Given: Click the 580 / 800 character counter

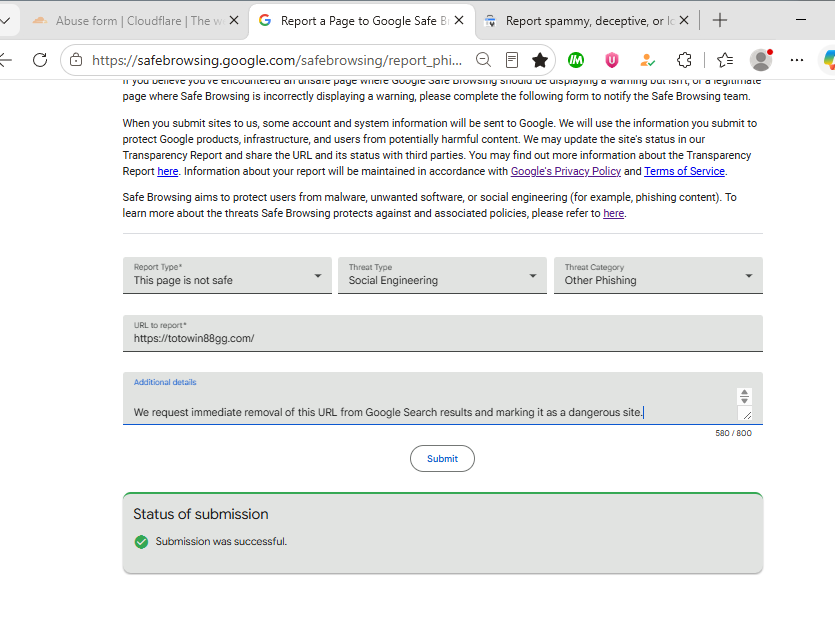Looking at the screenshot, I should tap(733, 433).
